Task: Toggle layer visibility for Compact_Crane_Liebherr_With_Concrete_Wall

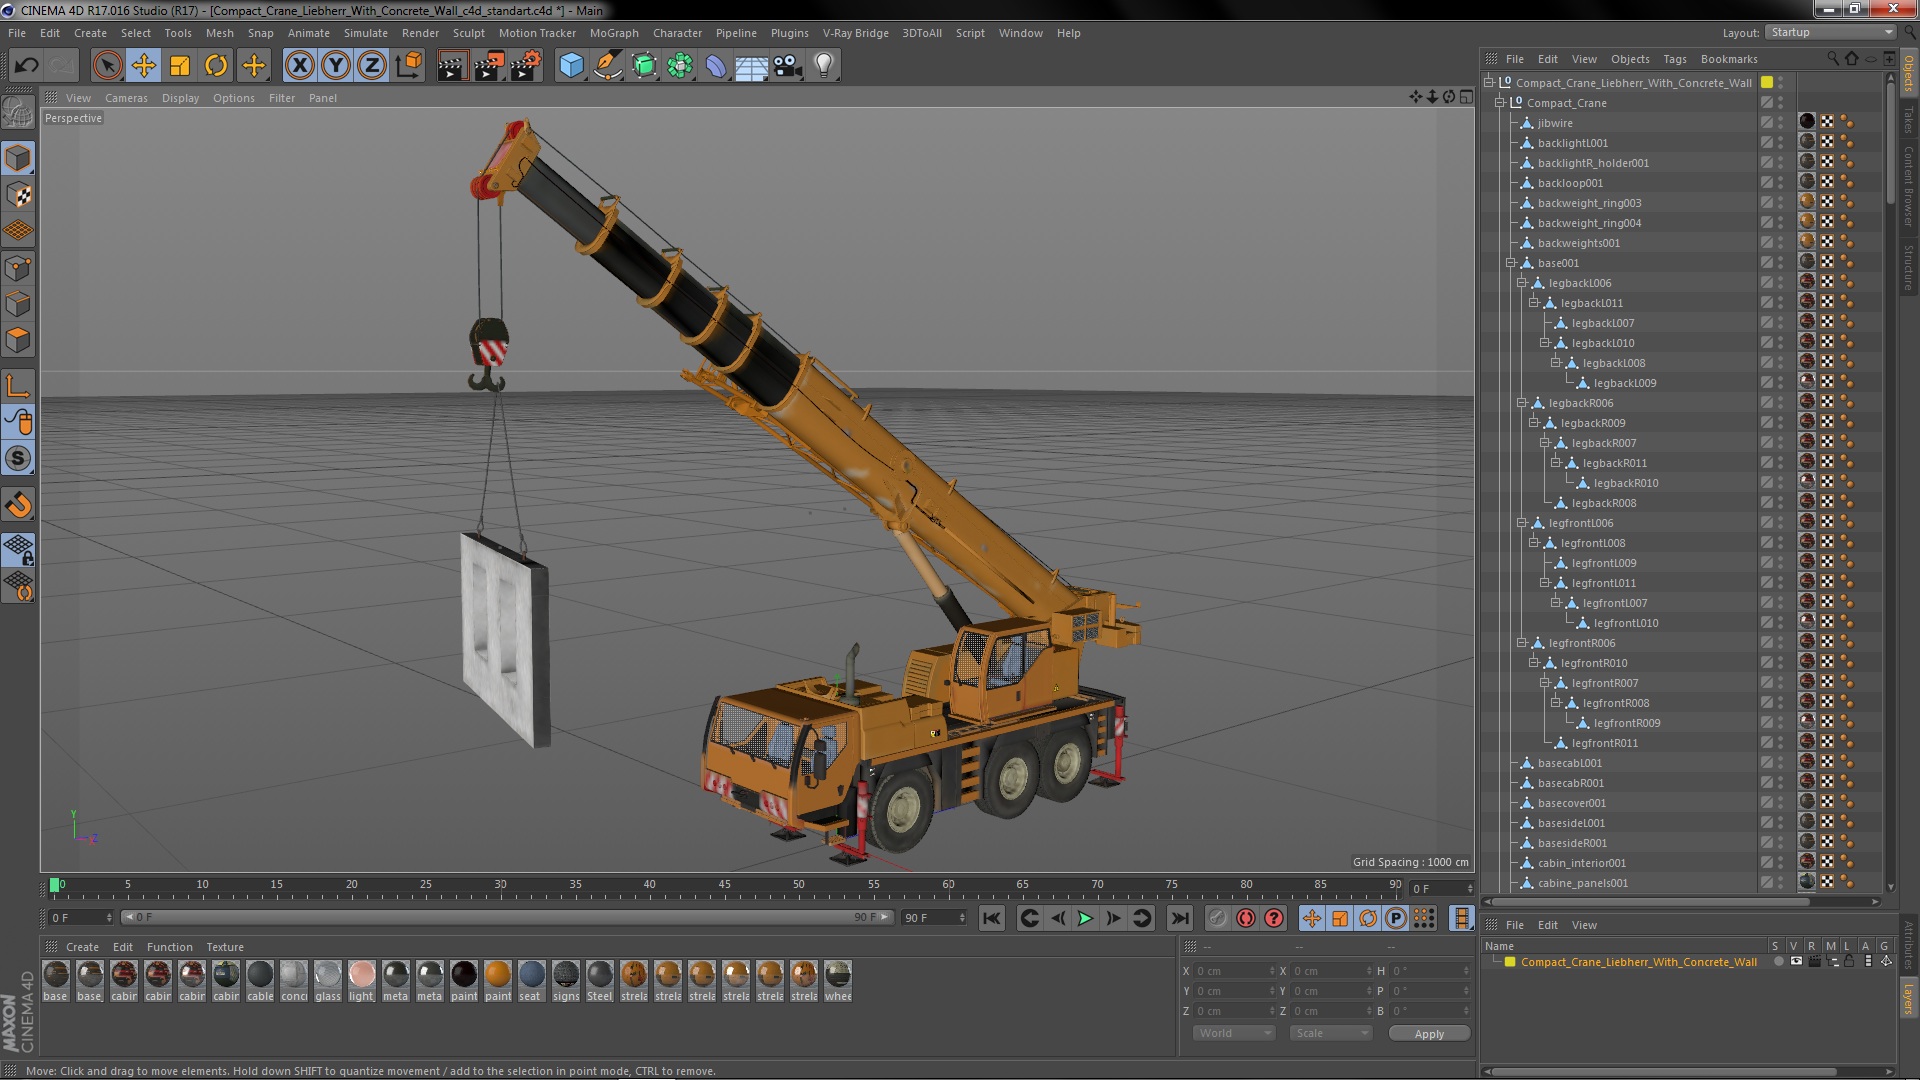Action: pyautogui.click(x=1796, y=962)
